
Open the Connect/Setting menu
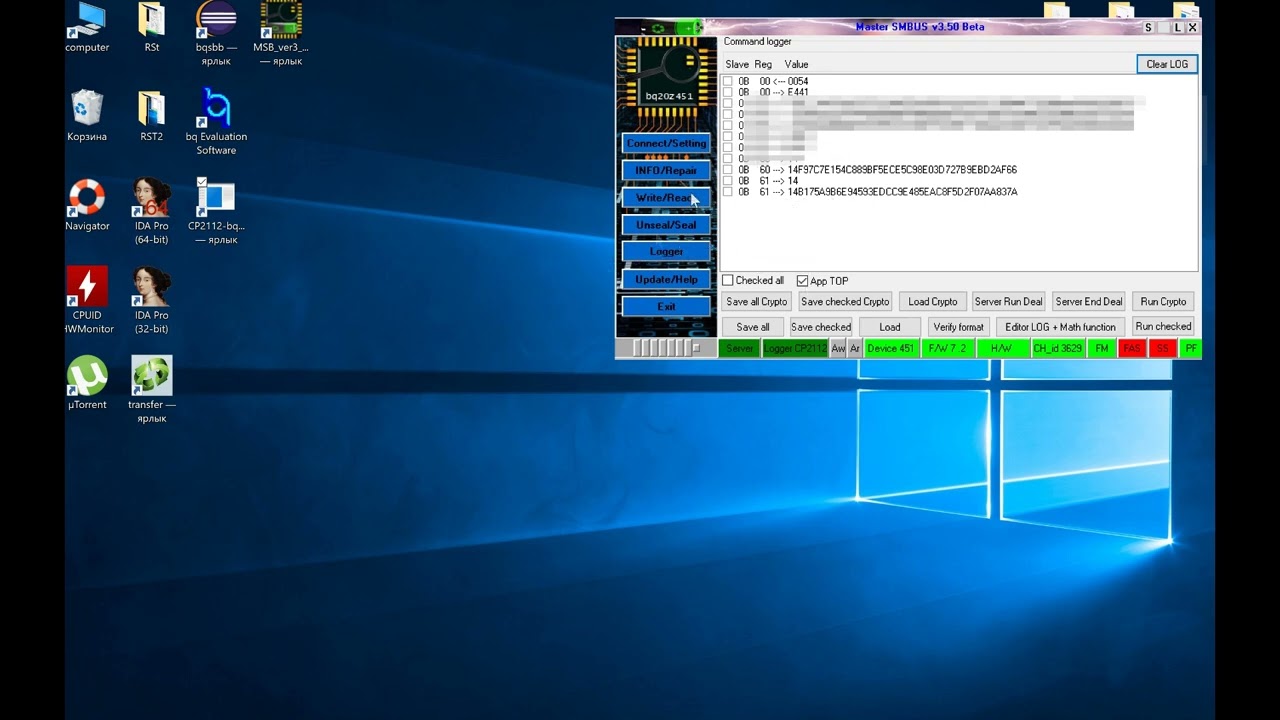click(x=666, y=143)
